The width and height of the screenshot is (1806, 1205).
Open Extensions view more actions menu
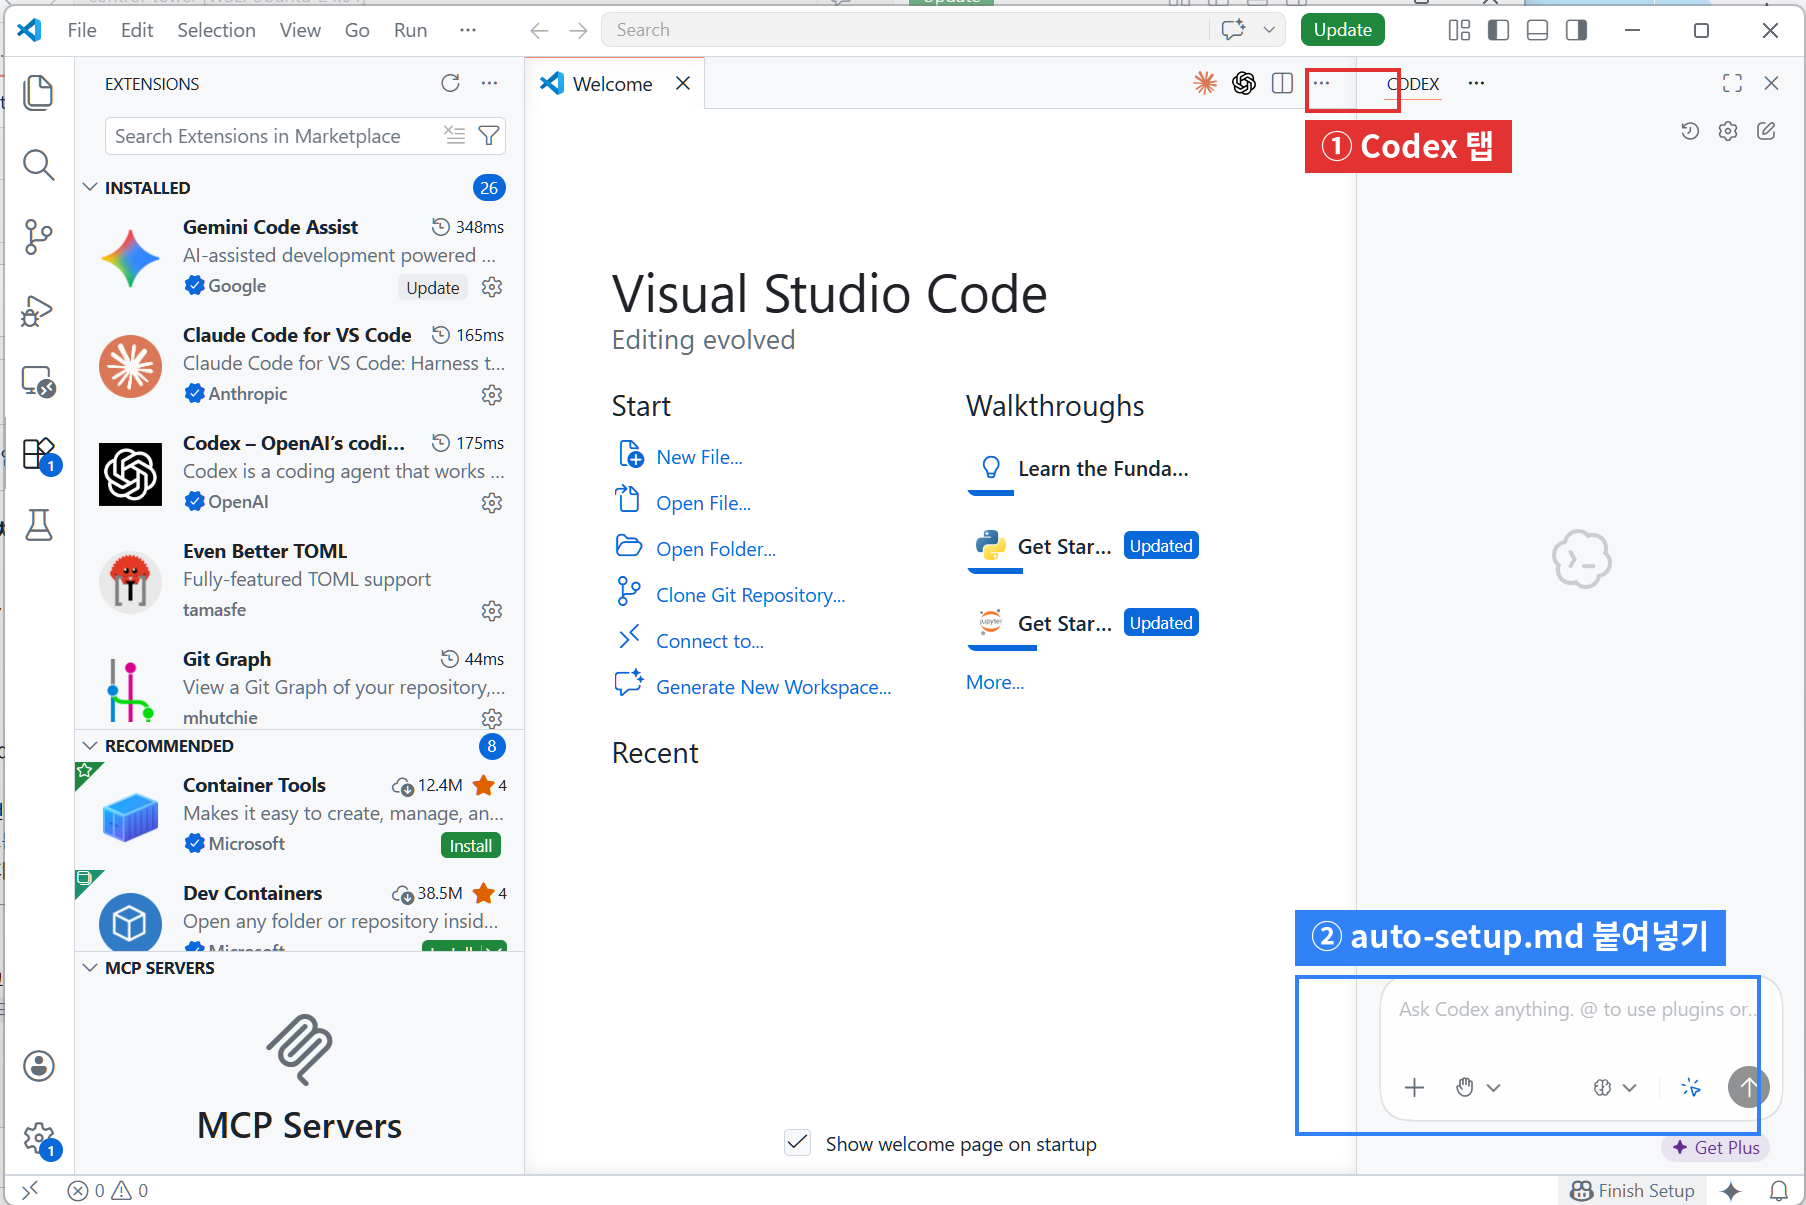click(x=489, y=83)
